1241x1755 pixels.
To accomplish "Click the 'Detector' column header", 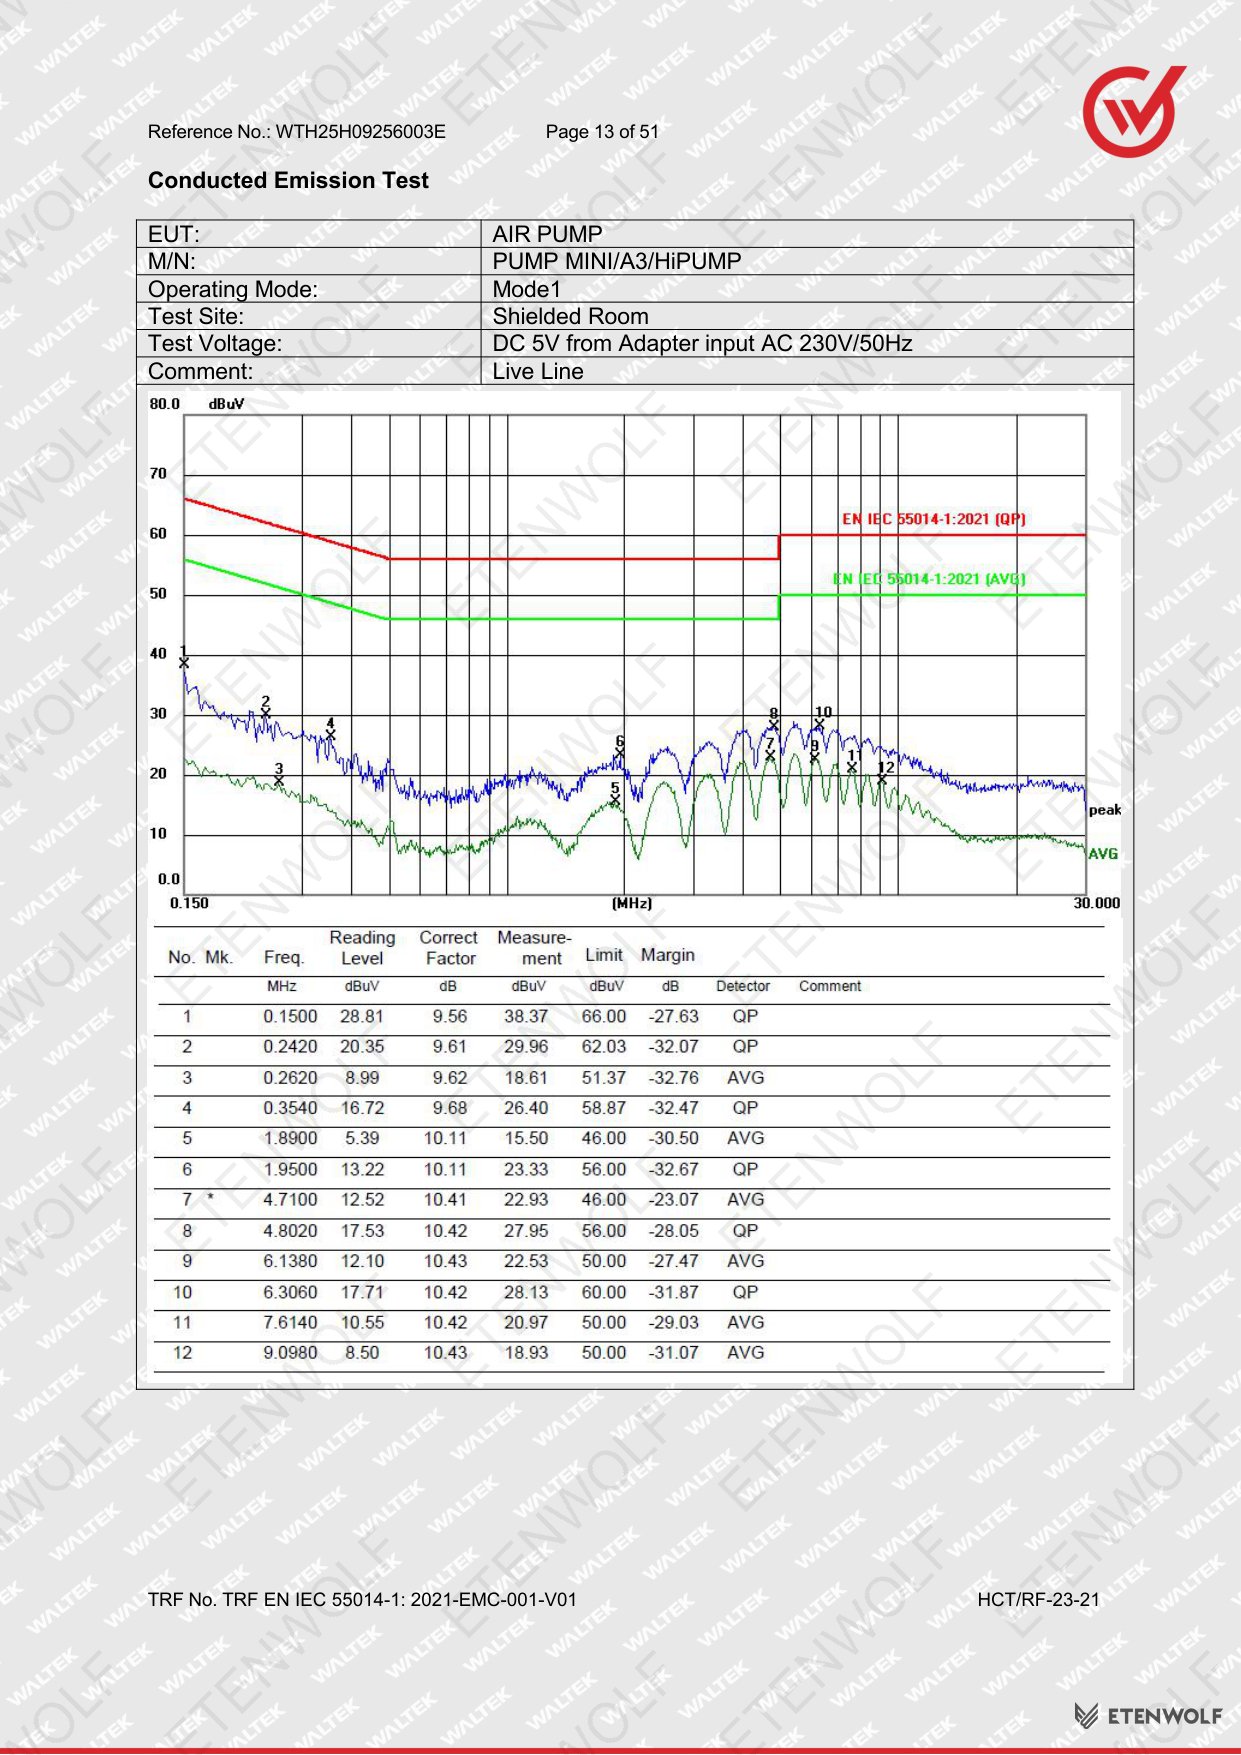I will (743, 986).
